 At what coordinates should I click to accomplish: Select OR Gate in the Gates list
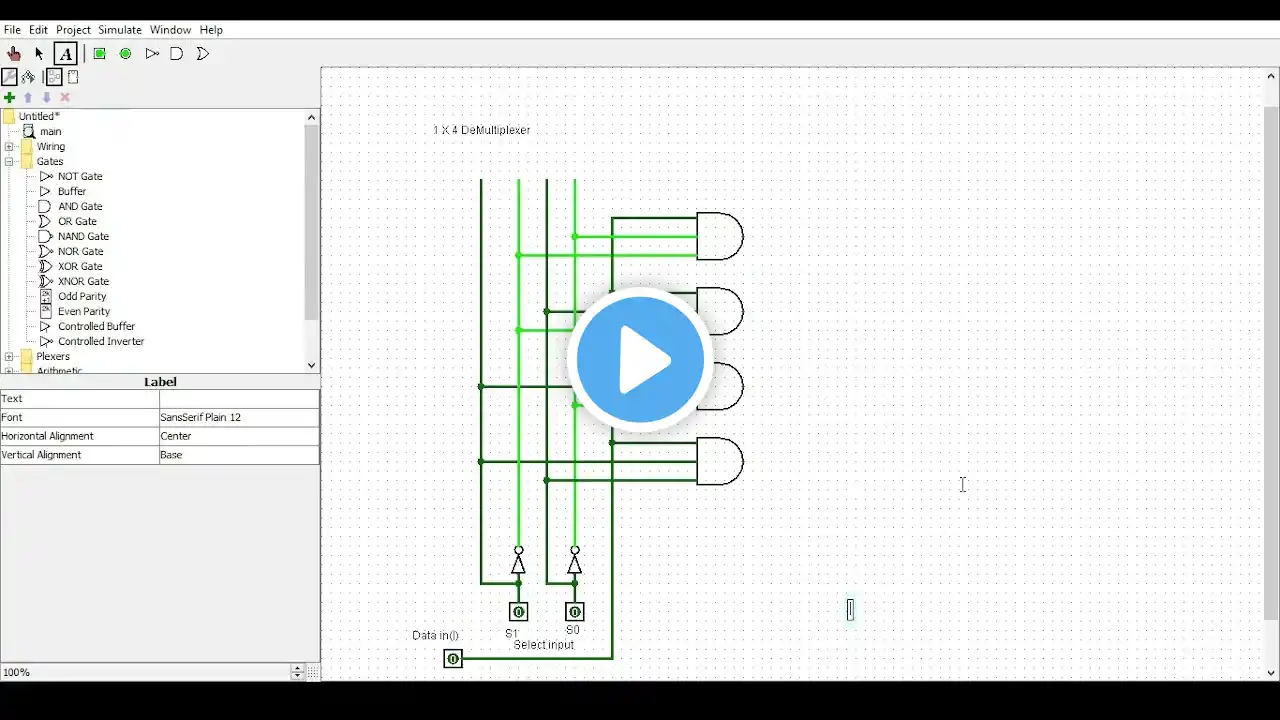point(77,221)
